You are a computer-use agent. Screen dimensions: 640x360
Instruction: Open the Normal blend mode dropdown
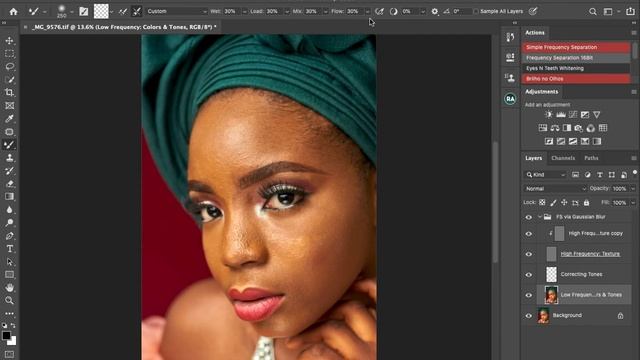coord(555,189)
